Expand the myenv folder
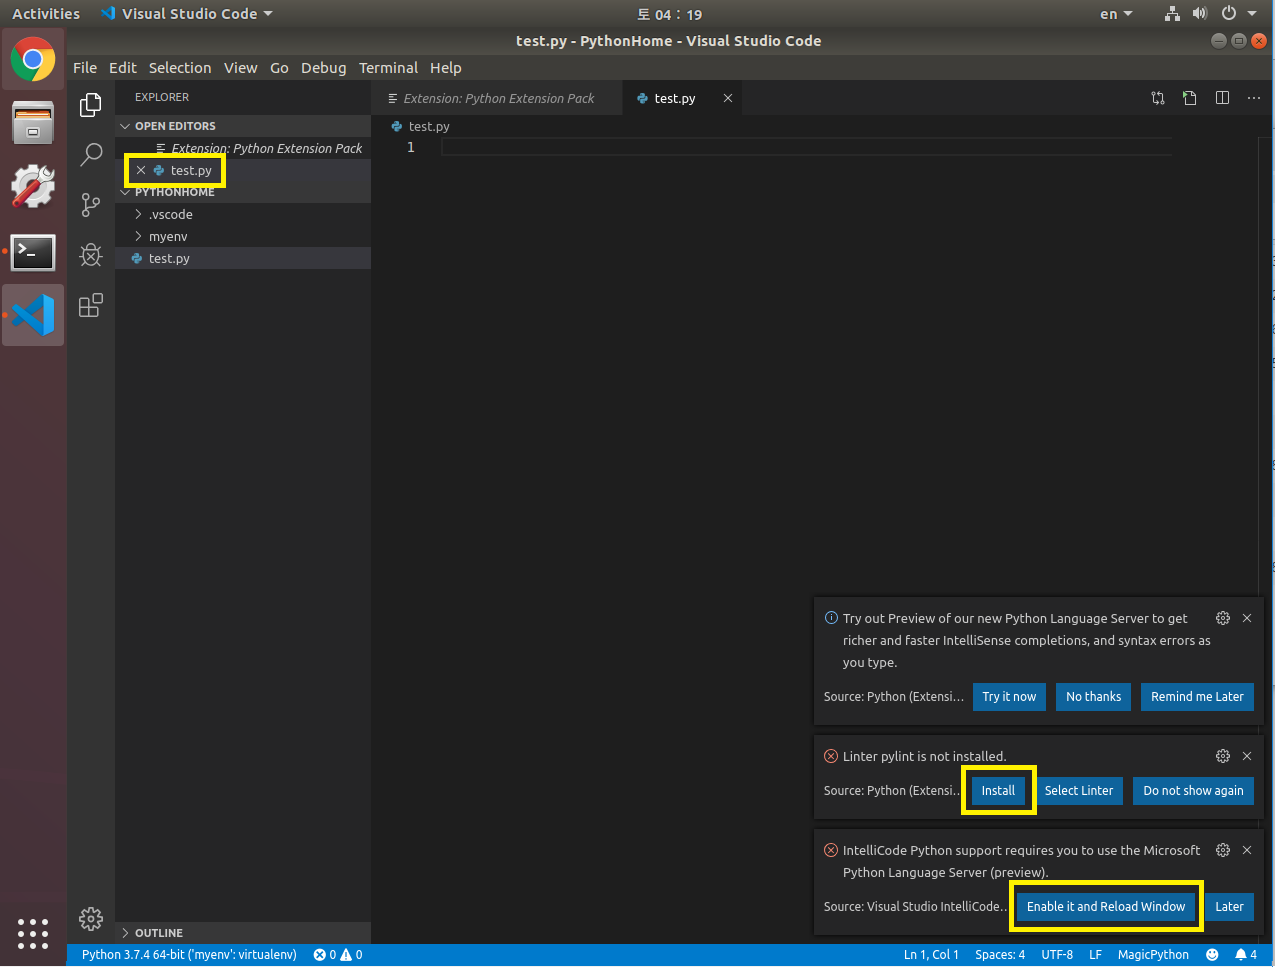Screen dimensions: 1275x967 243,236
